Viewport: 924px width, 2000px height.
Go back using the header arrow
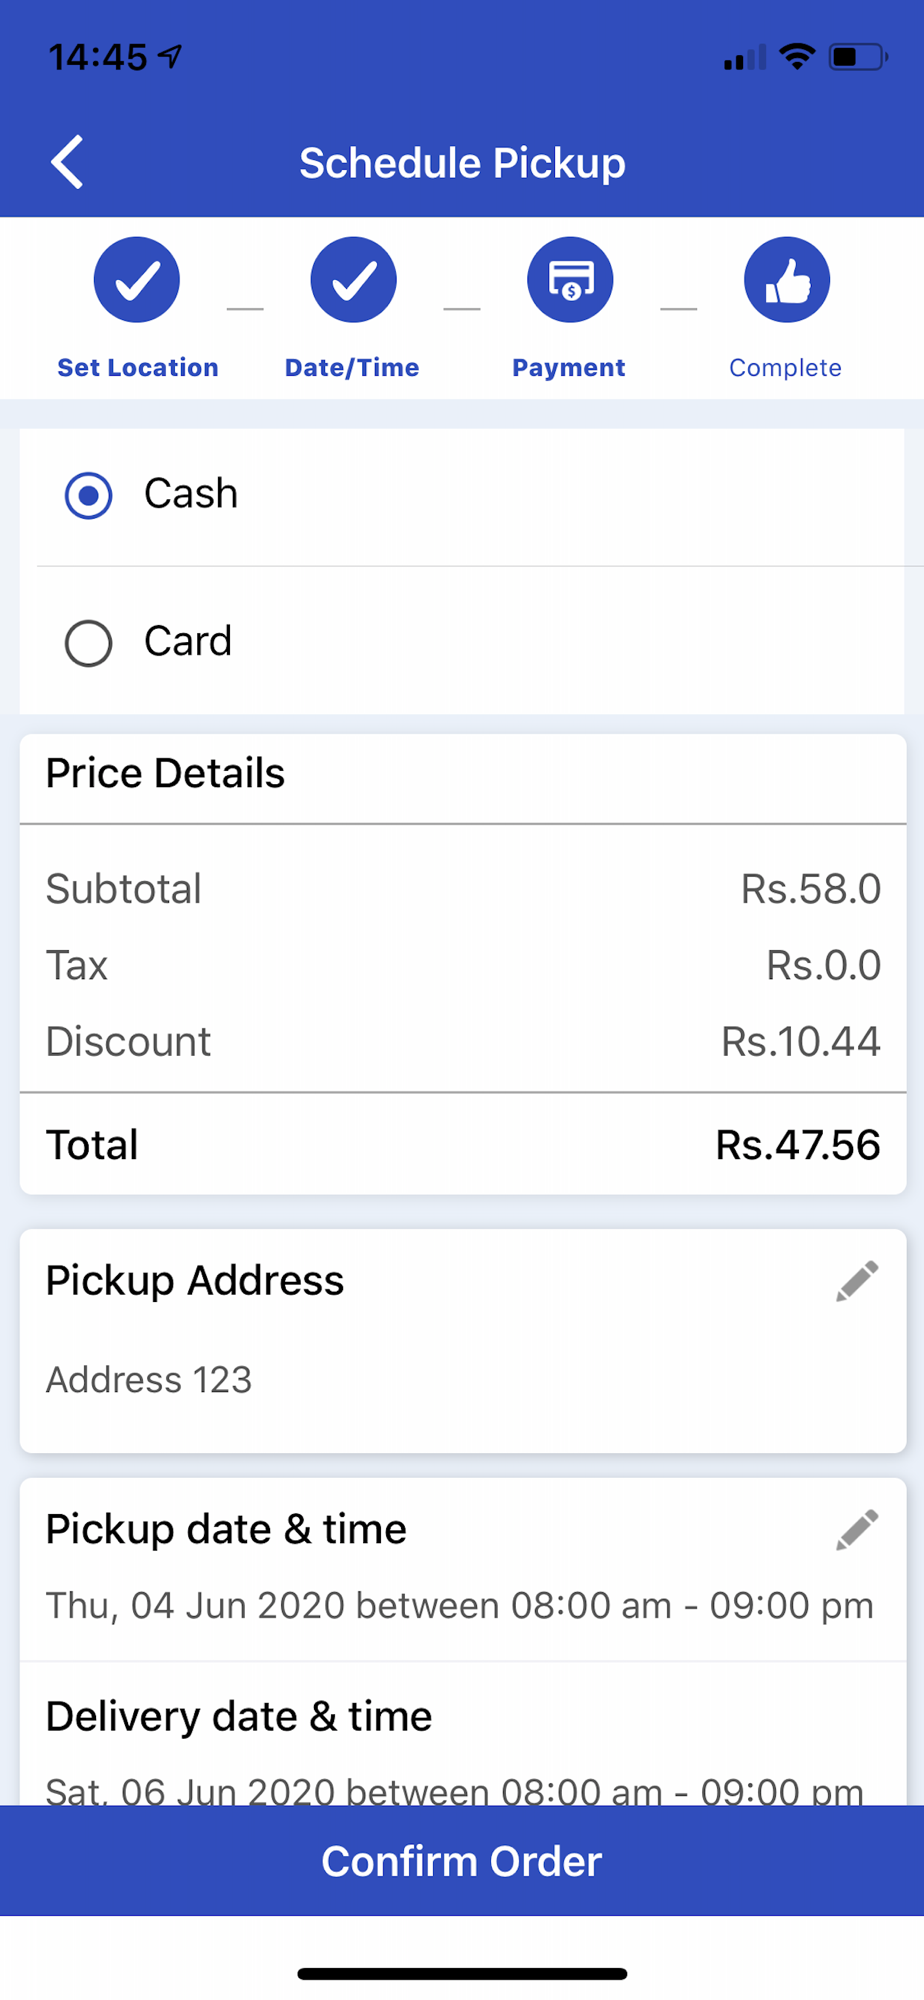[x=67, y=162]
